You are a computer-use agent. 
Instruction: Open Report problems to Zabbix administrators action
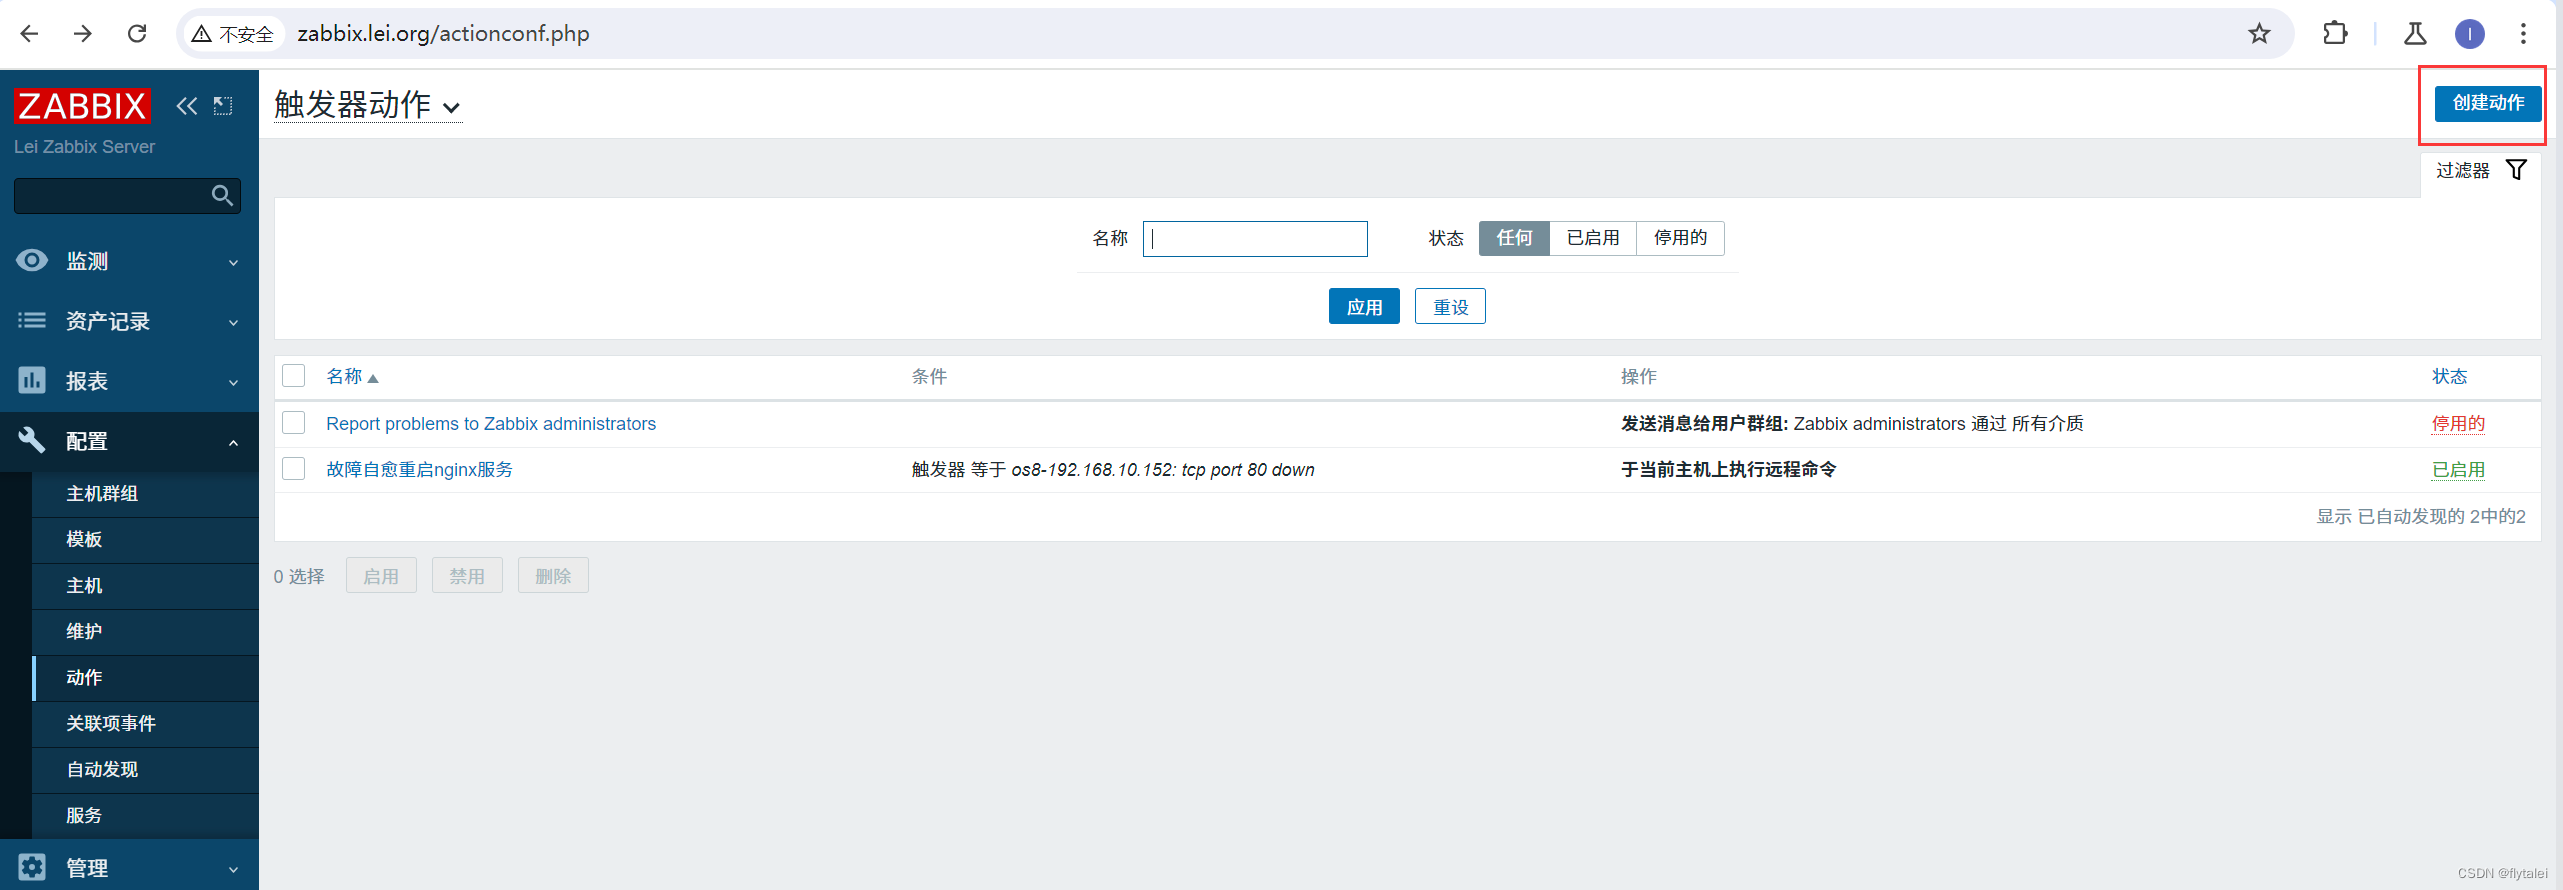click(491, 424)
